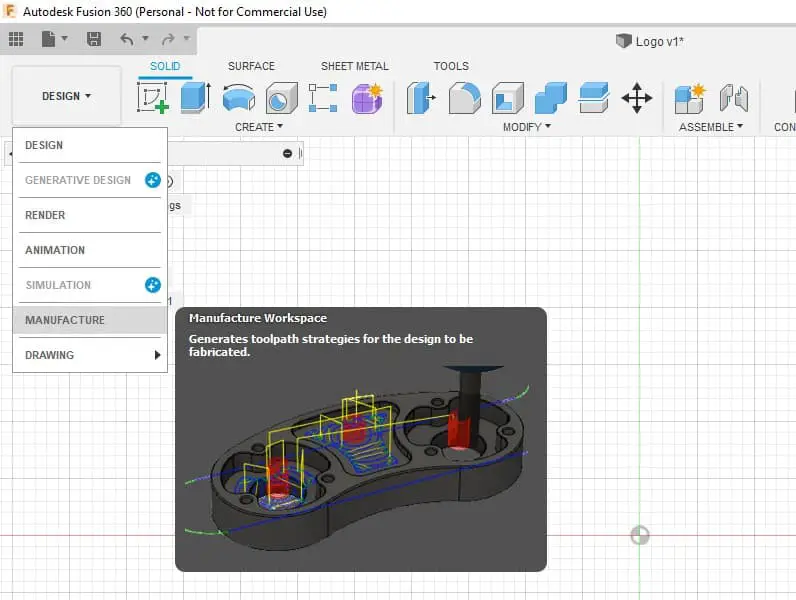Expand the ASSEMBLE menu
796x600 pixels.
click(711, 127)
